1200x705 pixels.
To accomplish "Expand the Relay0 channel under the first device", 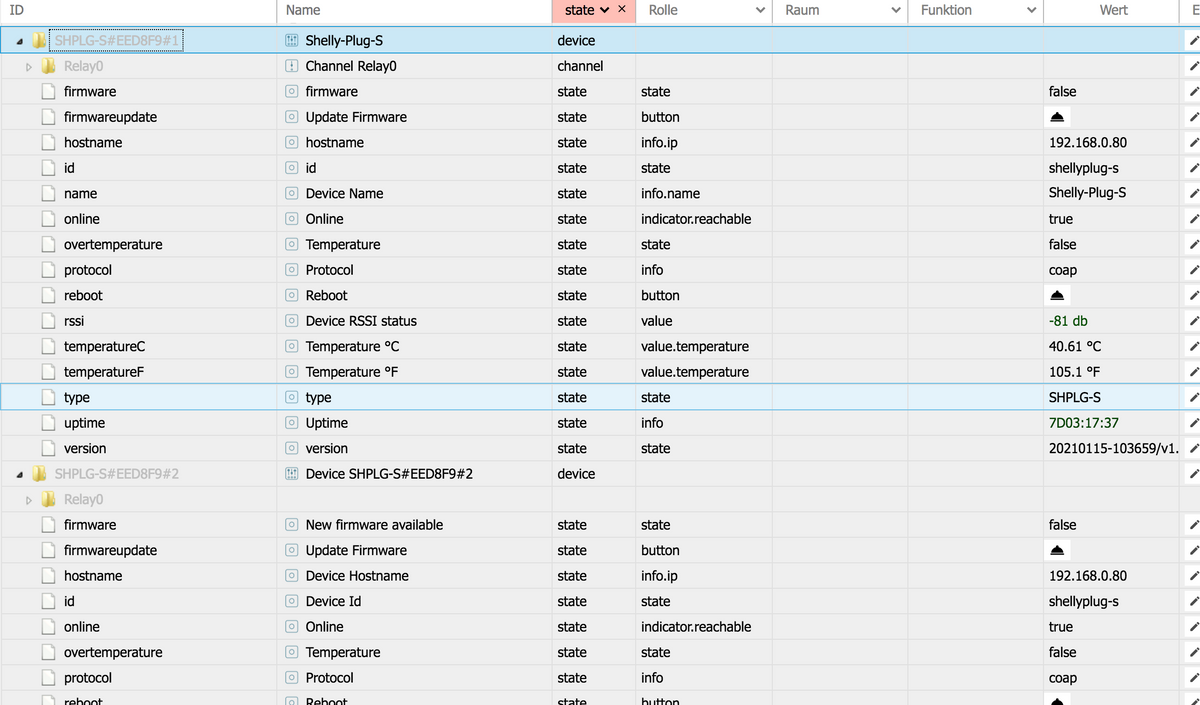I will 29,67.
